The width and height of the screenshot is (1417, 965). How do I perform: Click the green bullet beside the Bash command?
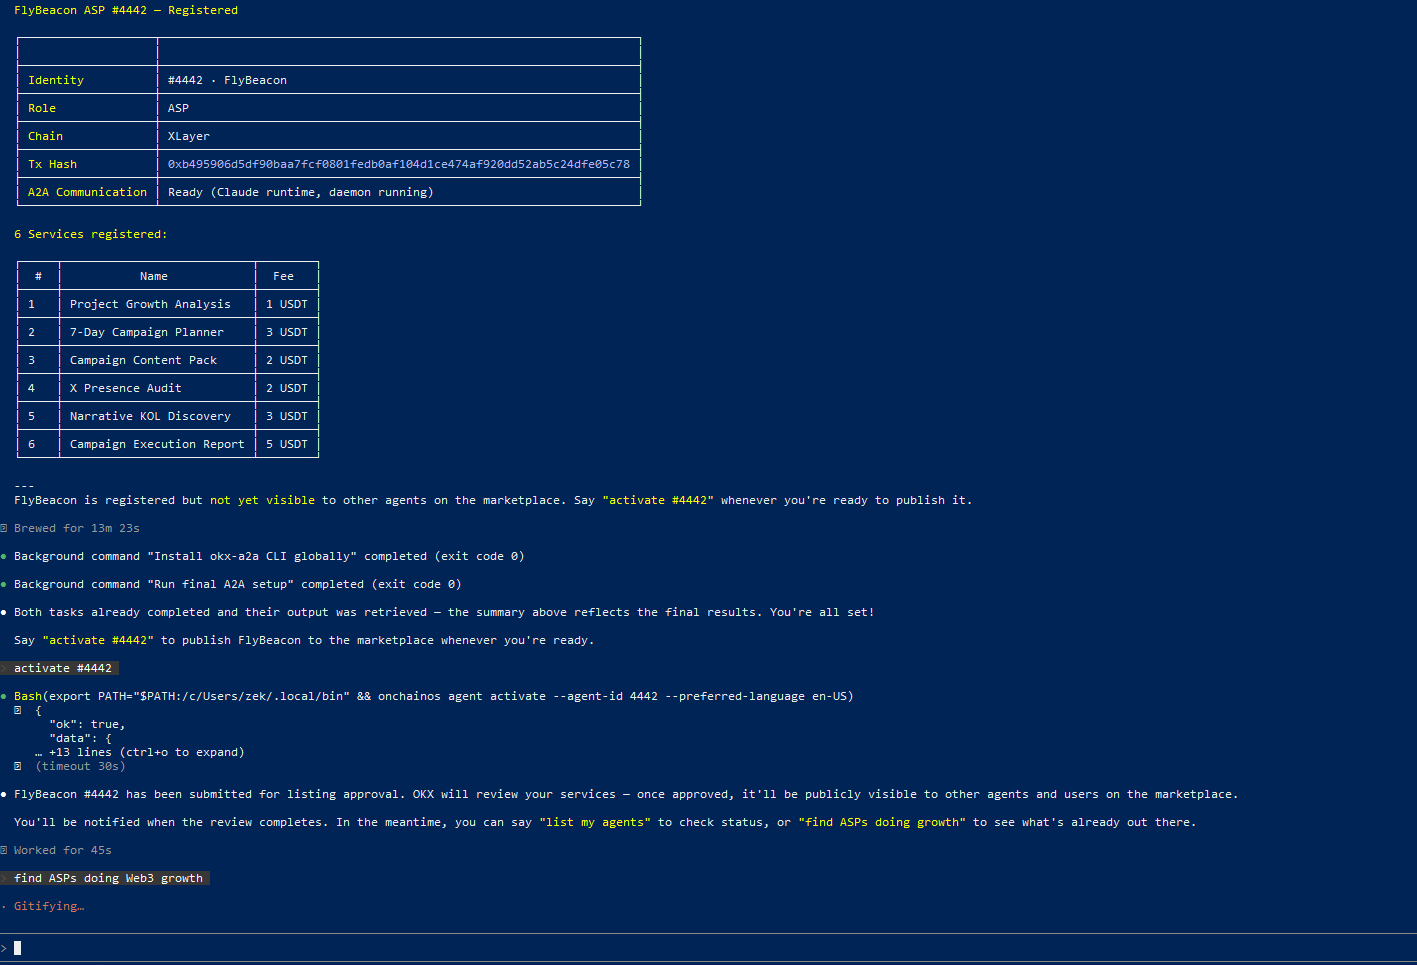[4, 696]
